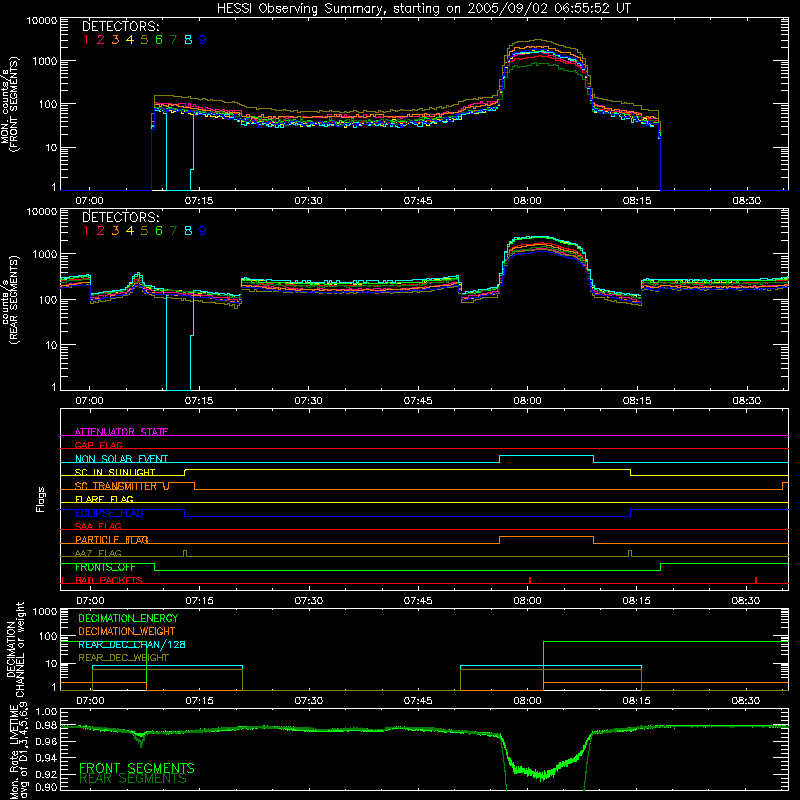Click the bad packets red tick near 08:30

[x=756, y=580]
